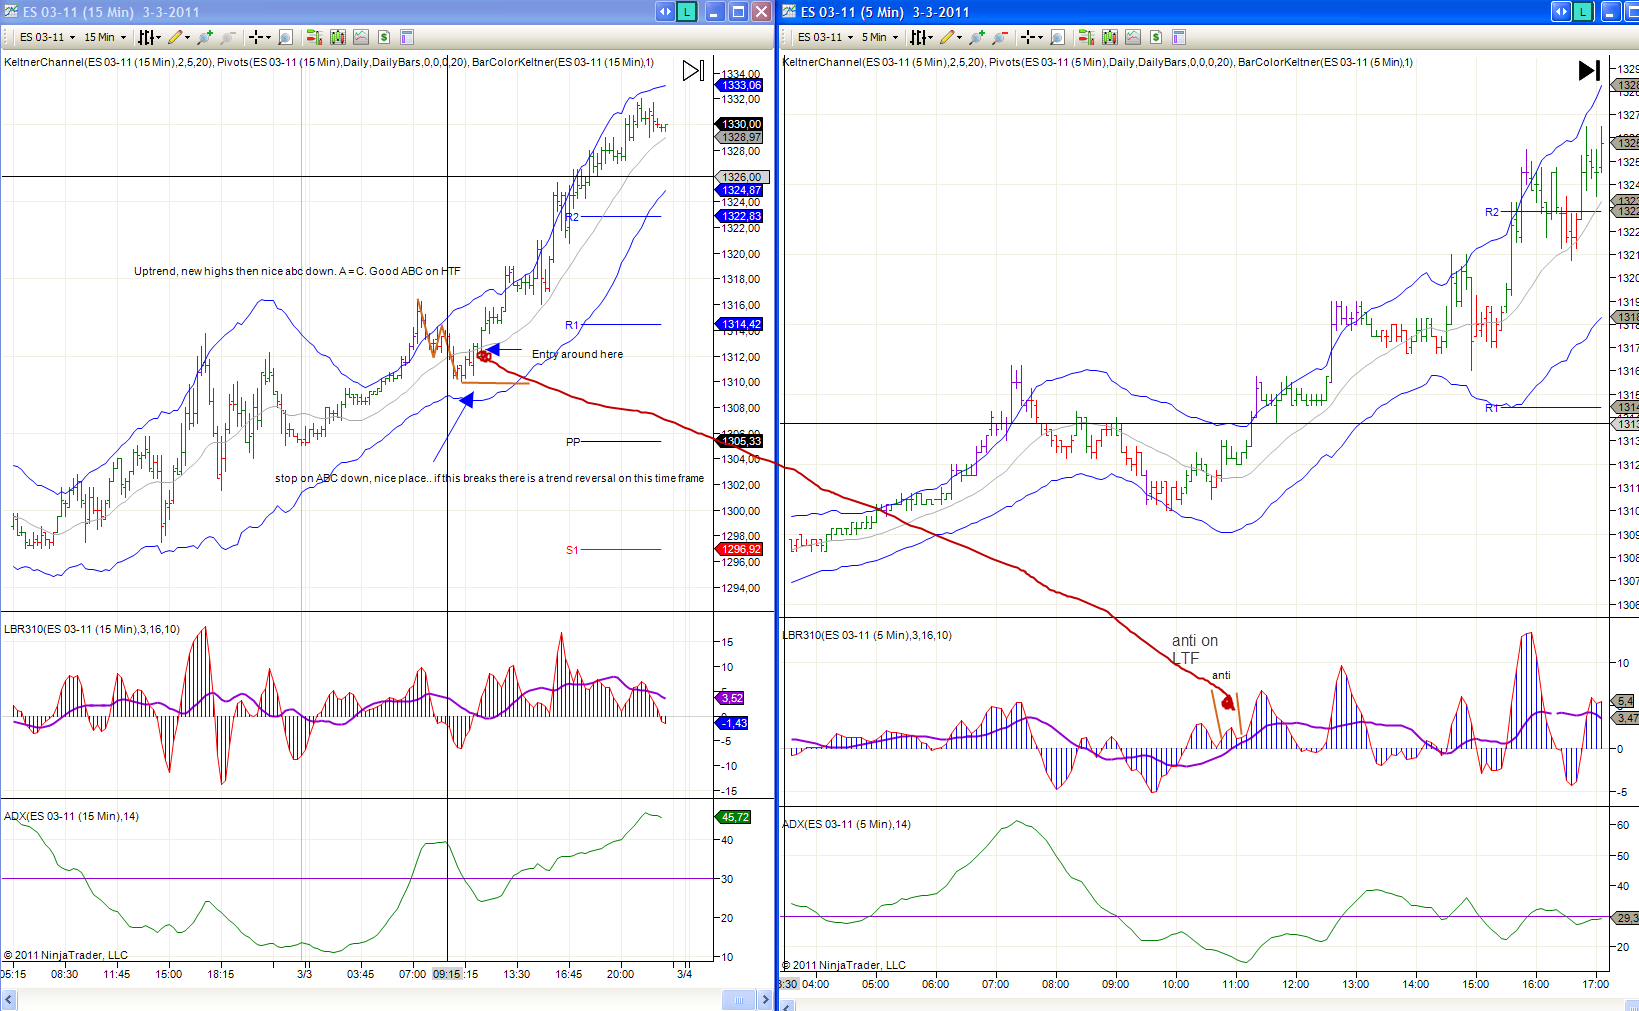Image resolution: width=1639 pixels, height=1011 pixels.
Task: Toggle the arrows link button in 15 Min title bar
Action: 665,12
